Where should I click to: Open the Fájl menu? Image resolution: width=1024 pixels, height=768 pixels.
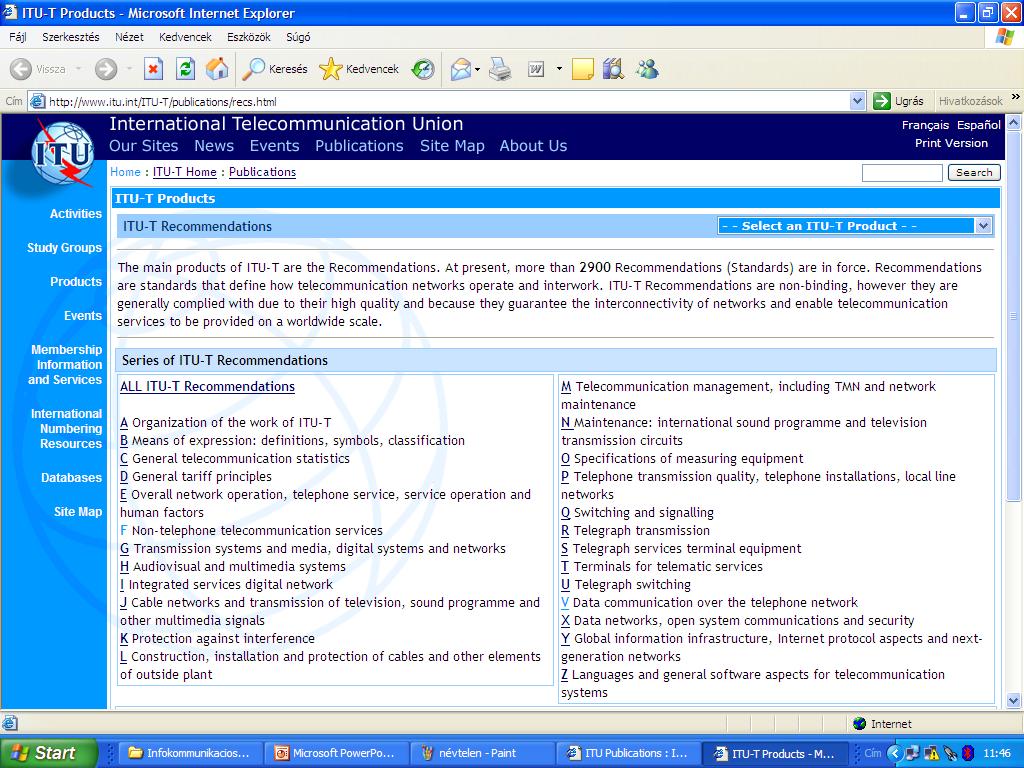pyautogui.click(x=18, y=37)
